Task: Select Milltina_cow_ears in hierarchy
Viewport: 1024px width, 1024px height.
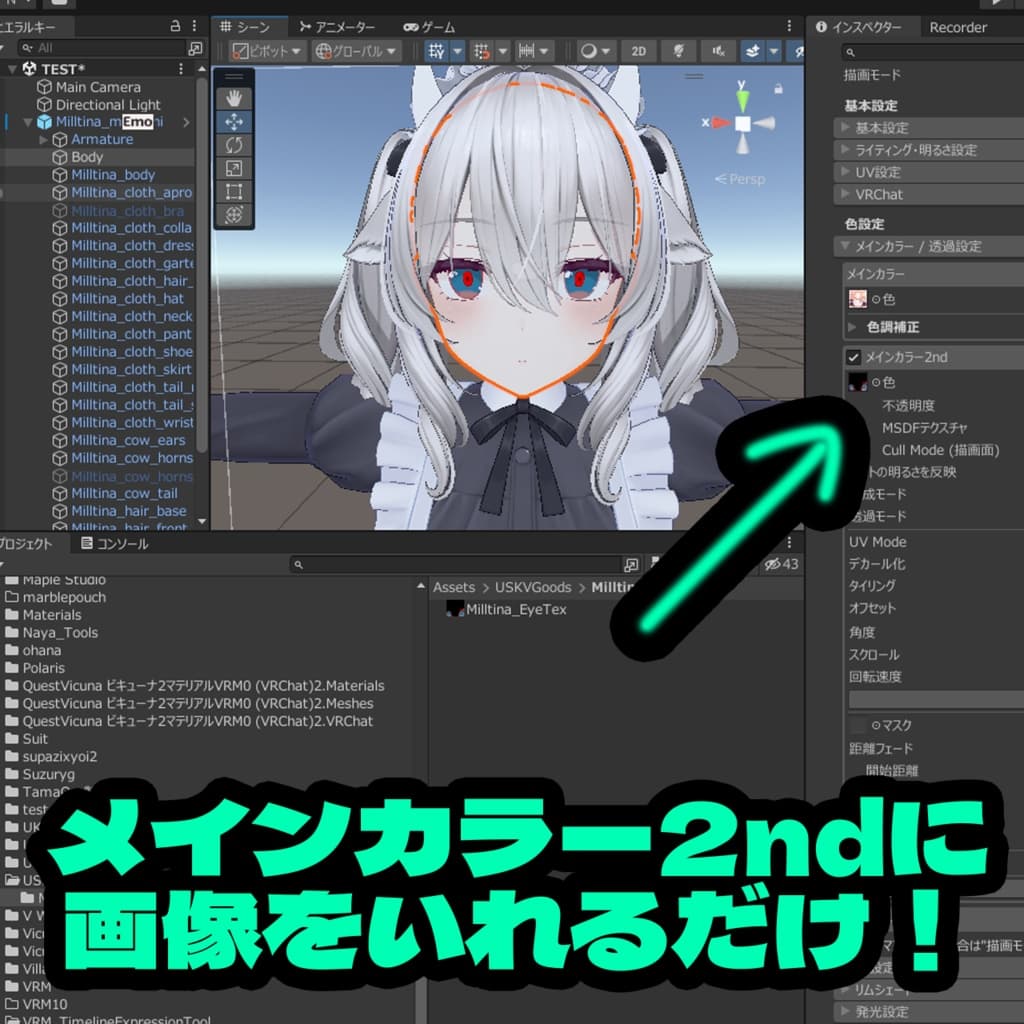Action: (x=128, y=441)
